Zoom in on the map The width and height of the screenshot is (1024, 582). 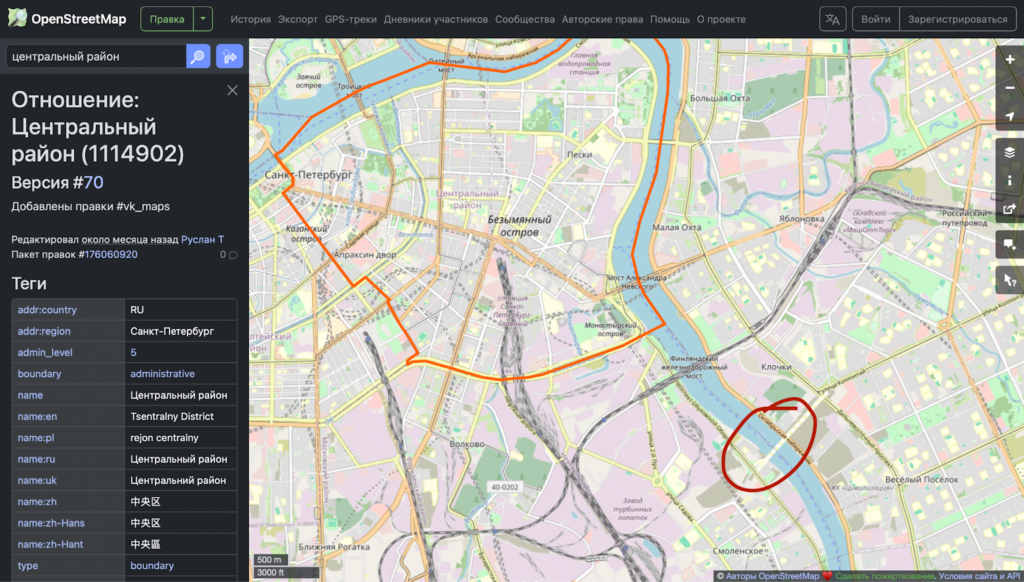[1010, 59]
